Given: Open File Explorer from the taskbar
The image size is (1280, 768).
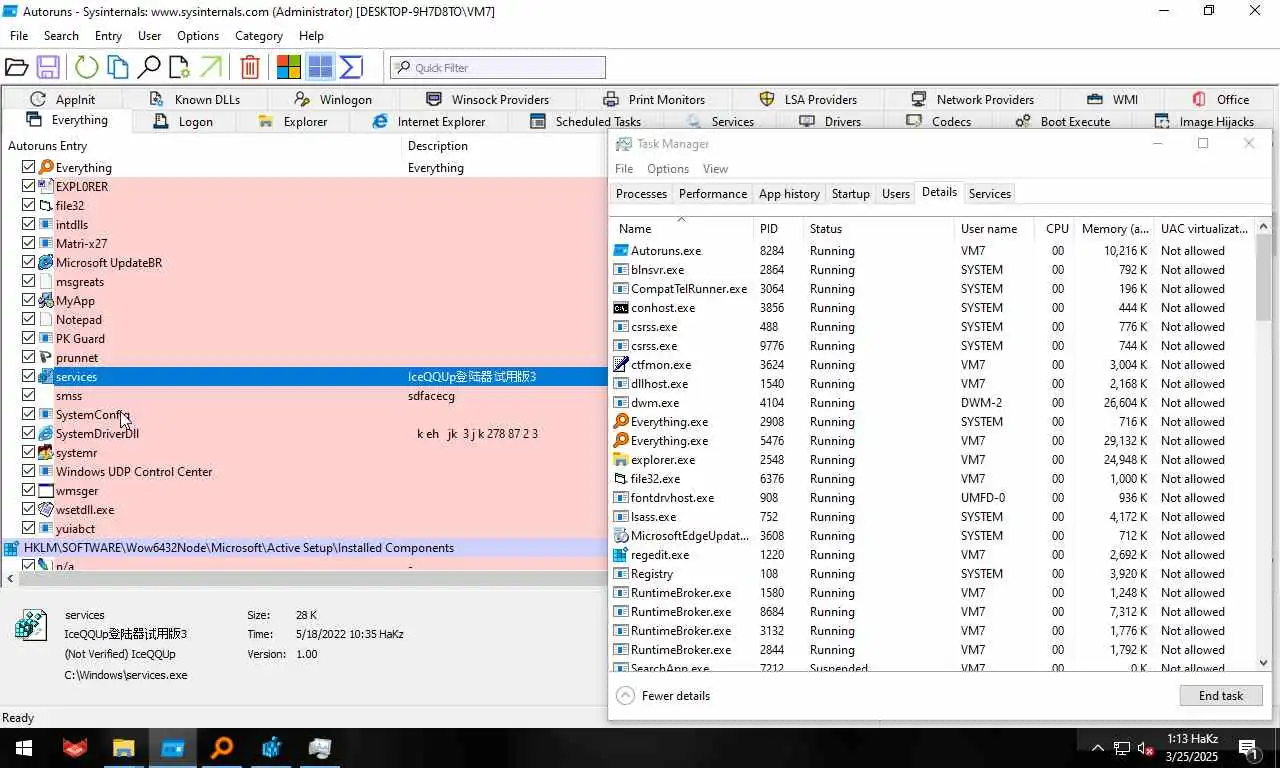Looking at the screenshot, I should point(123,748).
